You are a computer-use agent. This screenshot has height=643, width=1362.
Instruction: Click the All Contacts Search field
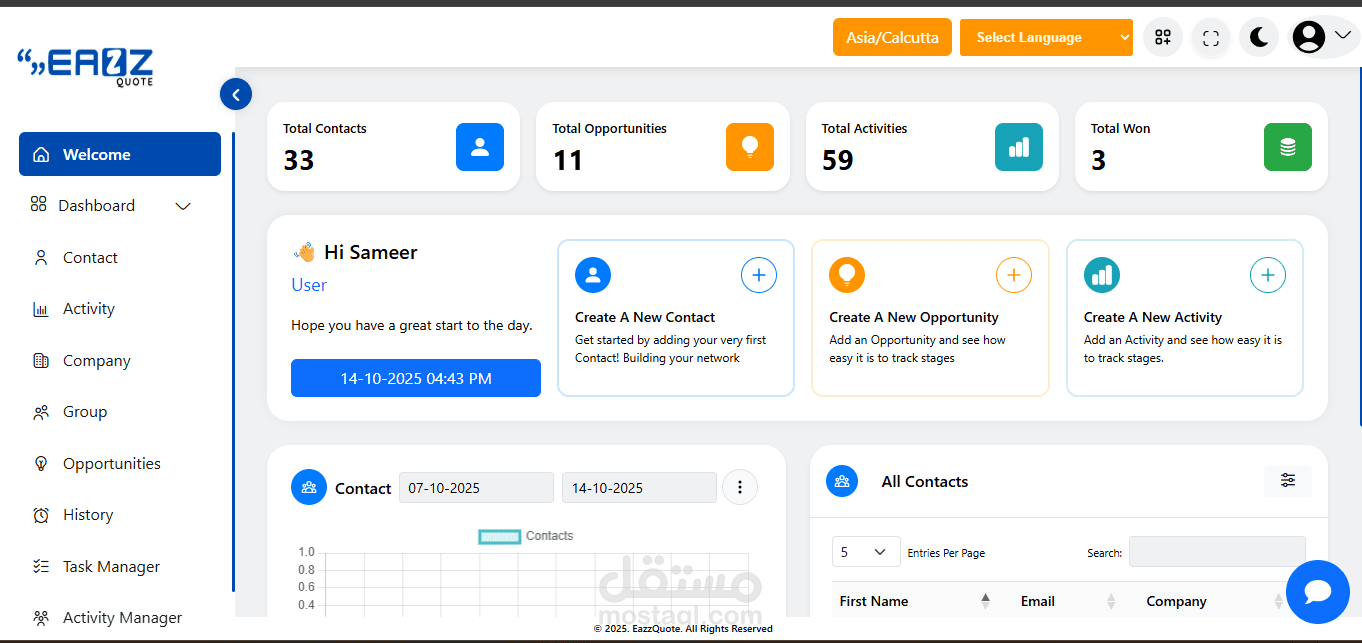pyautogui.click(x=1217, y=552)
